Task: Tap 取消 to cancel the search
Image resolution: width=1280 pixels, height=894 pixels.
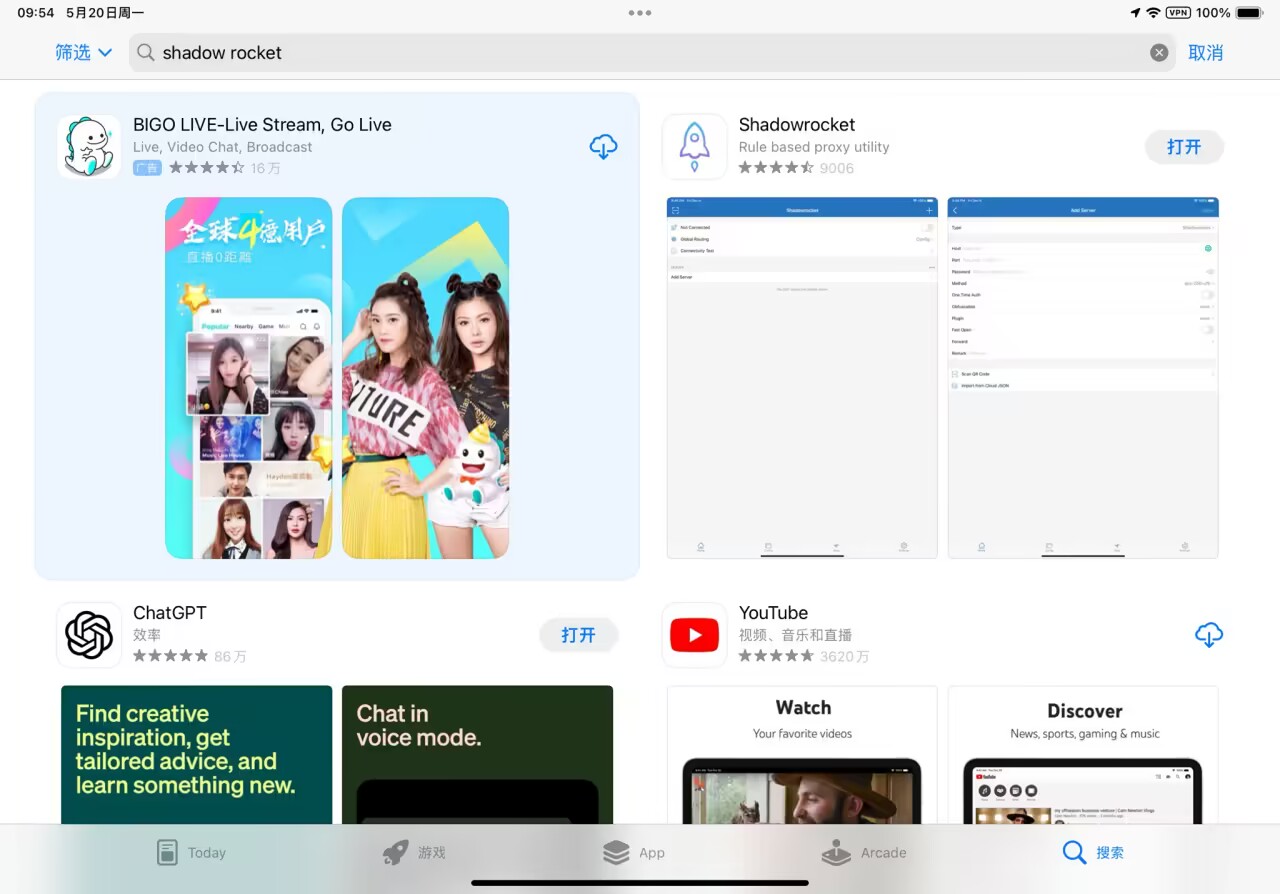Action: pos(1205,53)
